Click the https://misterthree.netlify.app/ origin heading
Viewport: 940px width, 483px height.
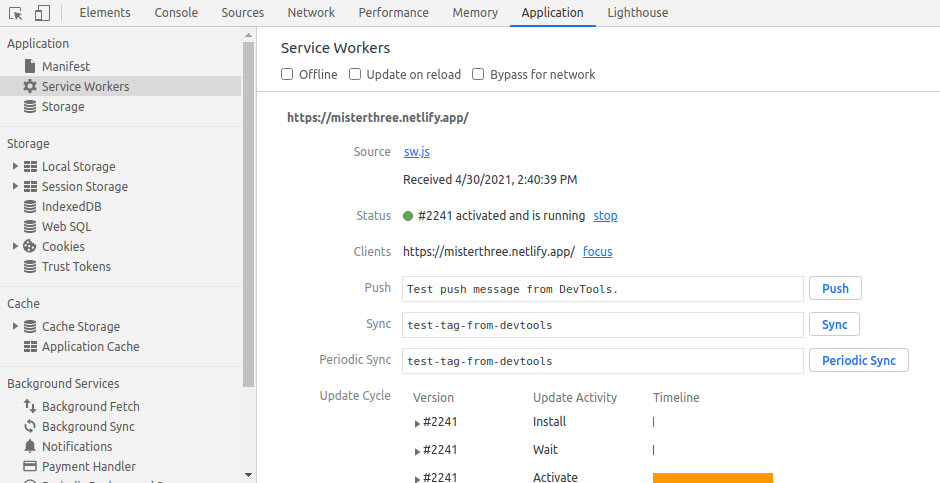pos(378,117)
